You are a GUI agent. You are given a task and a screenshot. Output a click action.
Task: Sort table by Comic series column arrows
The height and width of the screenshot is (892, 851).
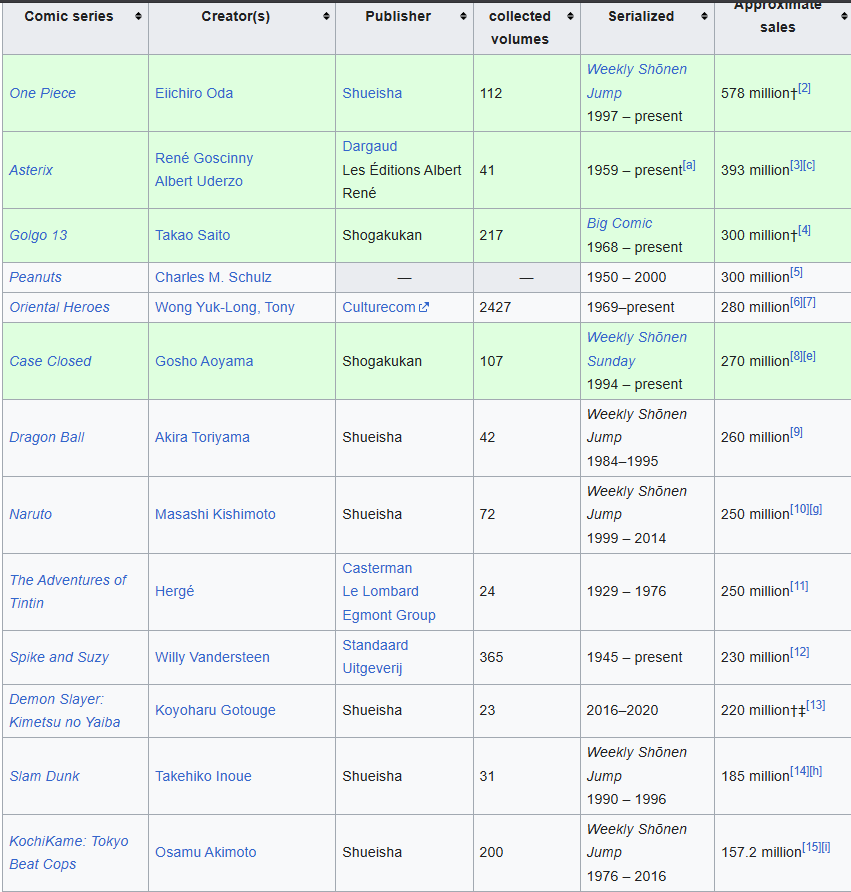point(138,16)
